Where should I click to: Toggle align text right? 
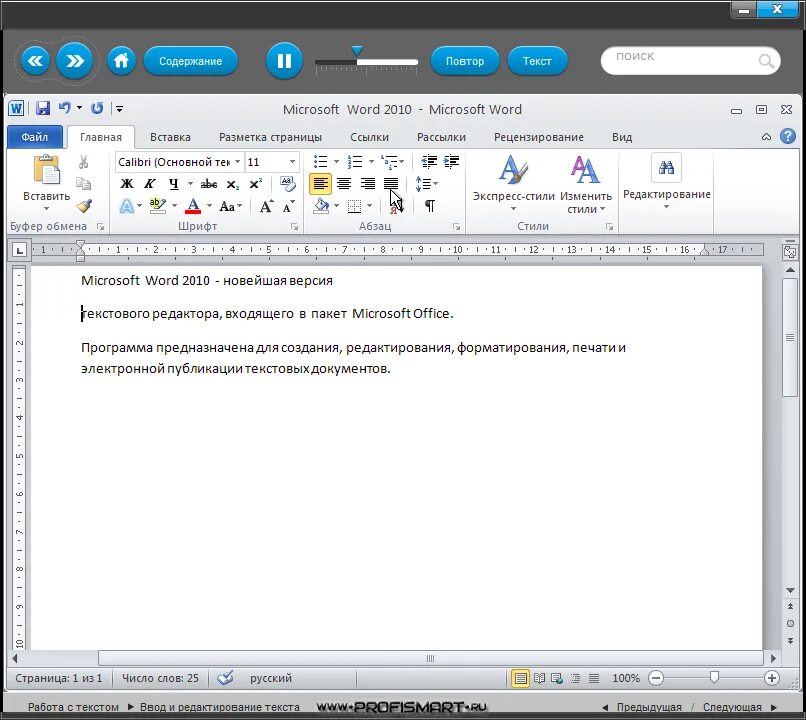[368, 183]
